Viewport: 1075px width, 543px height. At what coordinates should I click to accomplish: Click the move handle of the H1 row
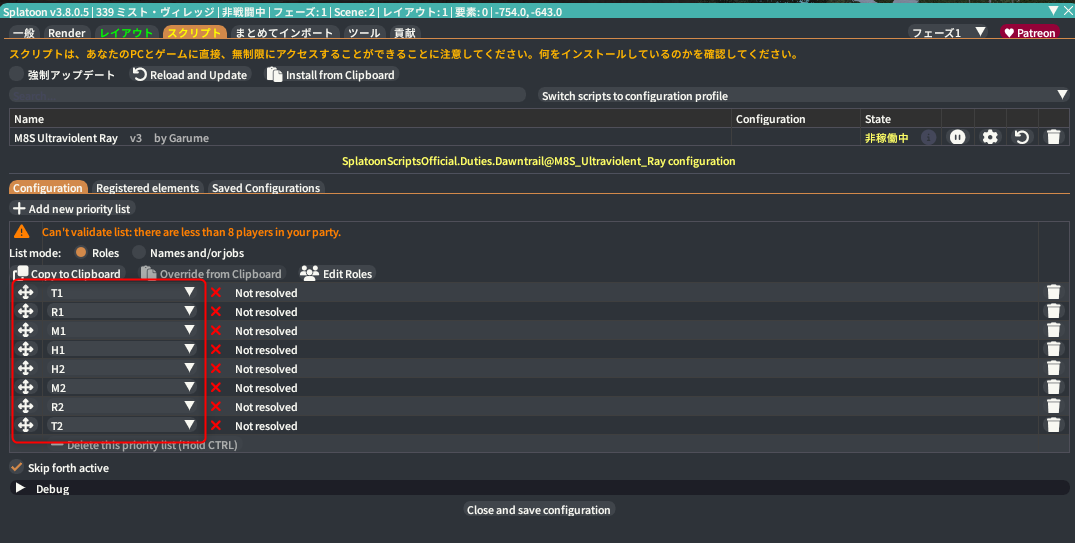pyautogui.click(x=25, y=349)
